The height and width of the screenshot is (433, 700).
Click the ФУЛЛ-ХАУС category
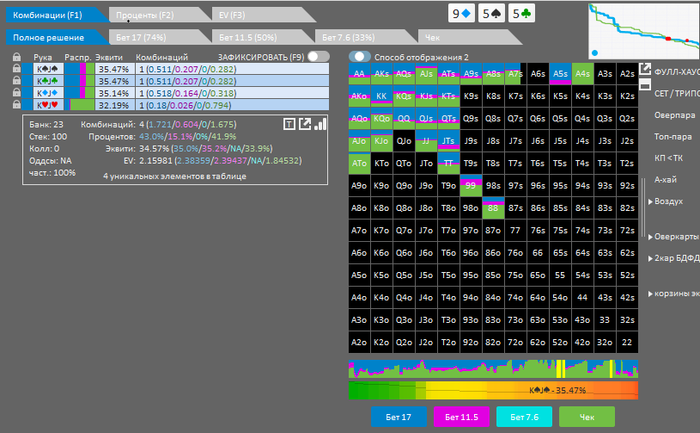(x=677, y=72)
